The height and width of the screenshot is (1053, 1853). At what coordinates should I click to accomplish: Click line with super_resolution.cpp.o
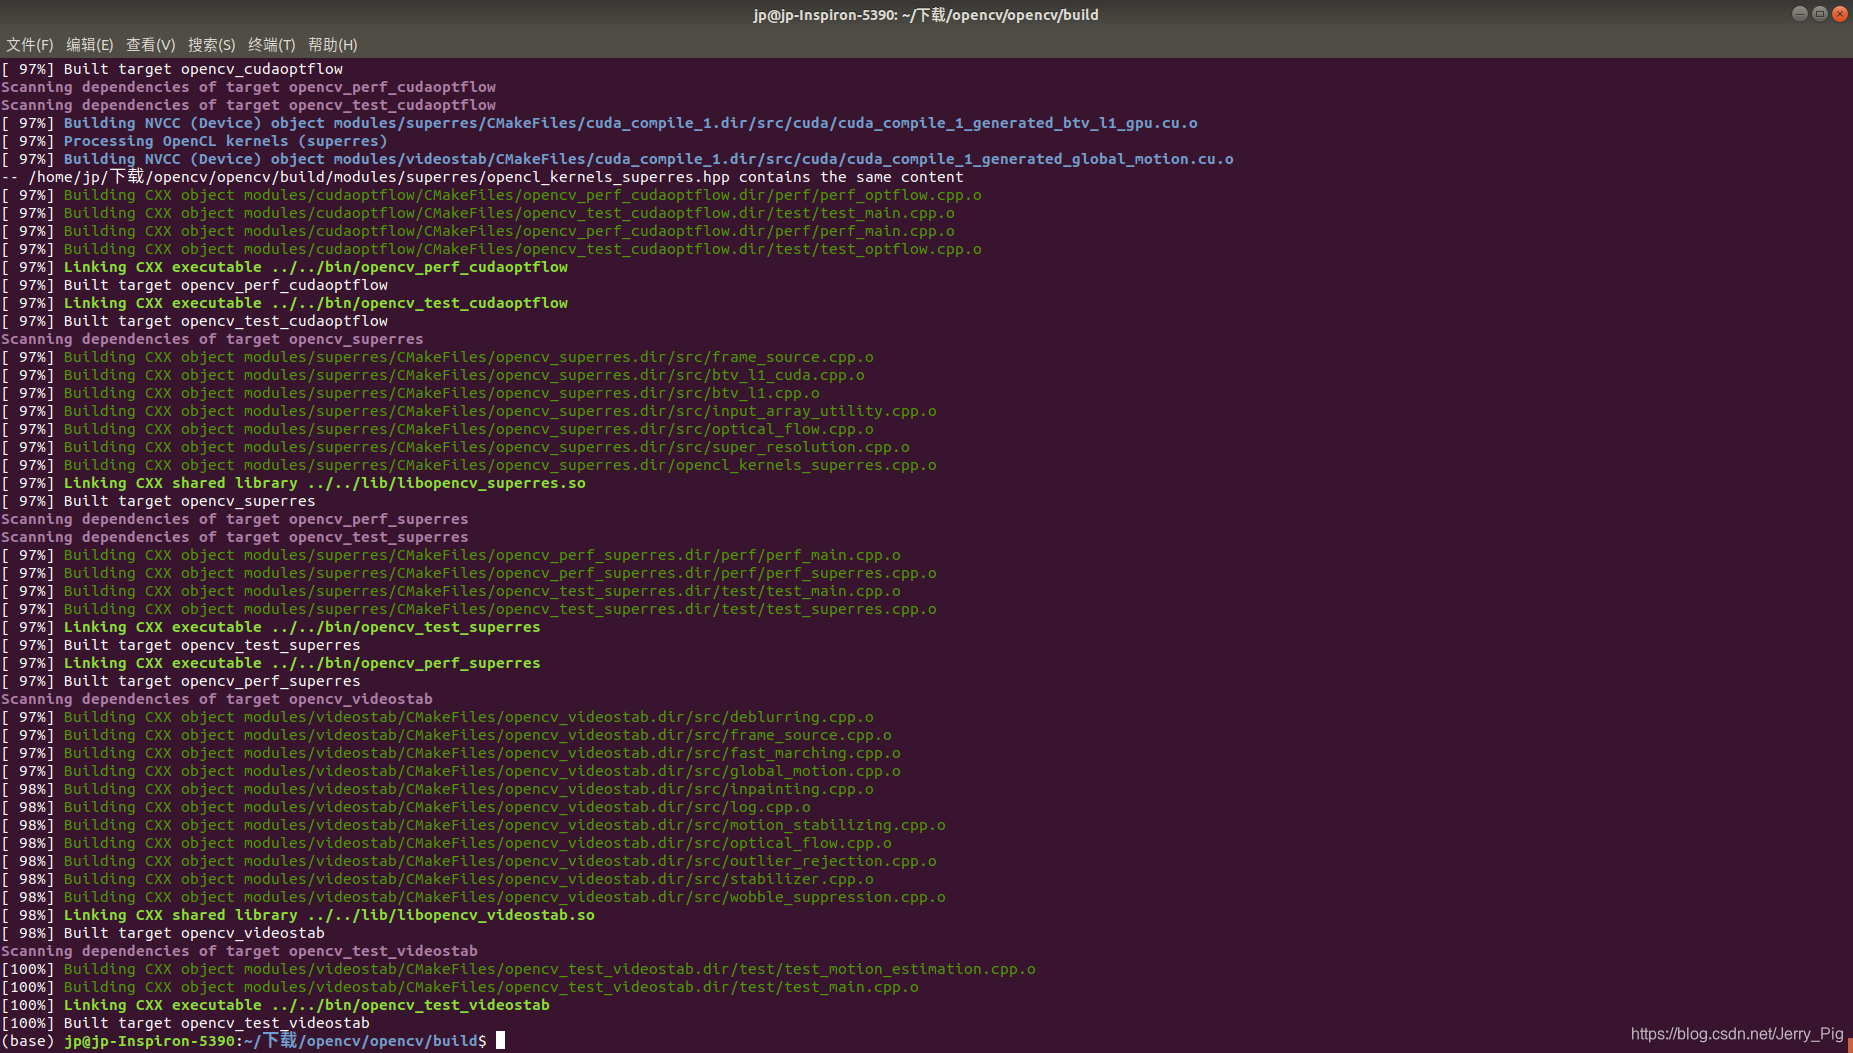pyautogui.click(x=455, y=447)
